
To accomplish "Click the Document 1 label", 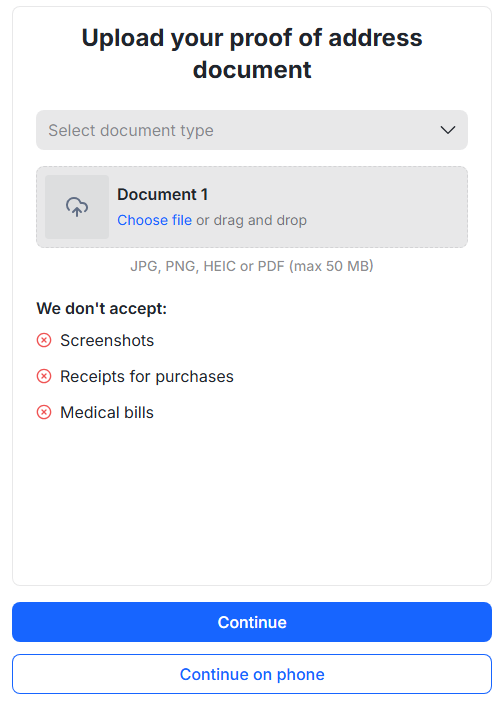I will point(163,195).
